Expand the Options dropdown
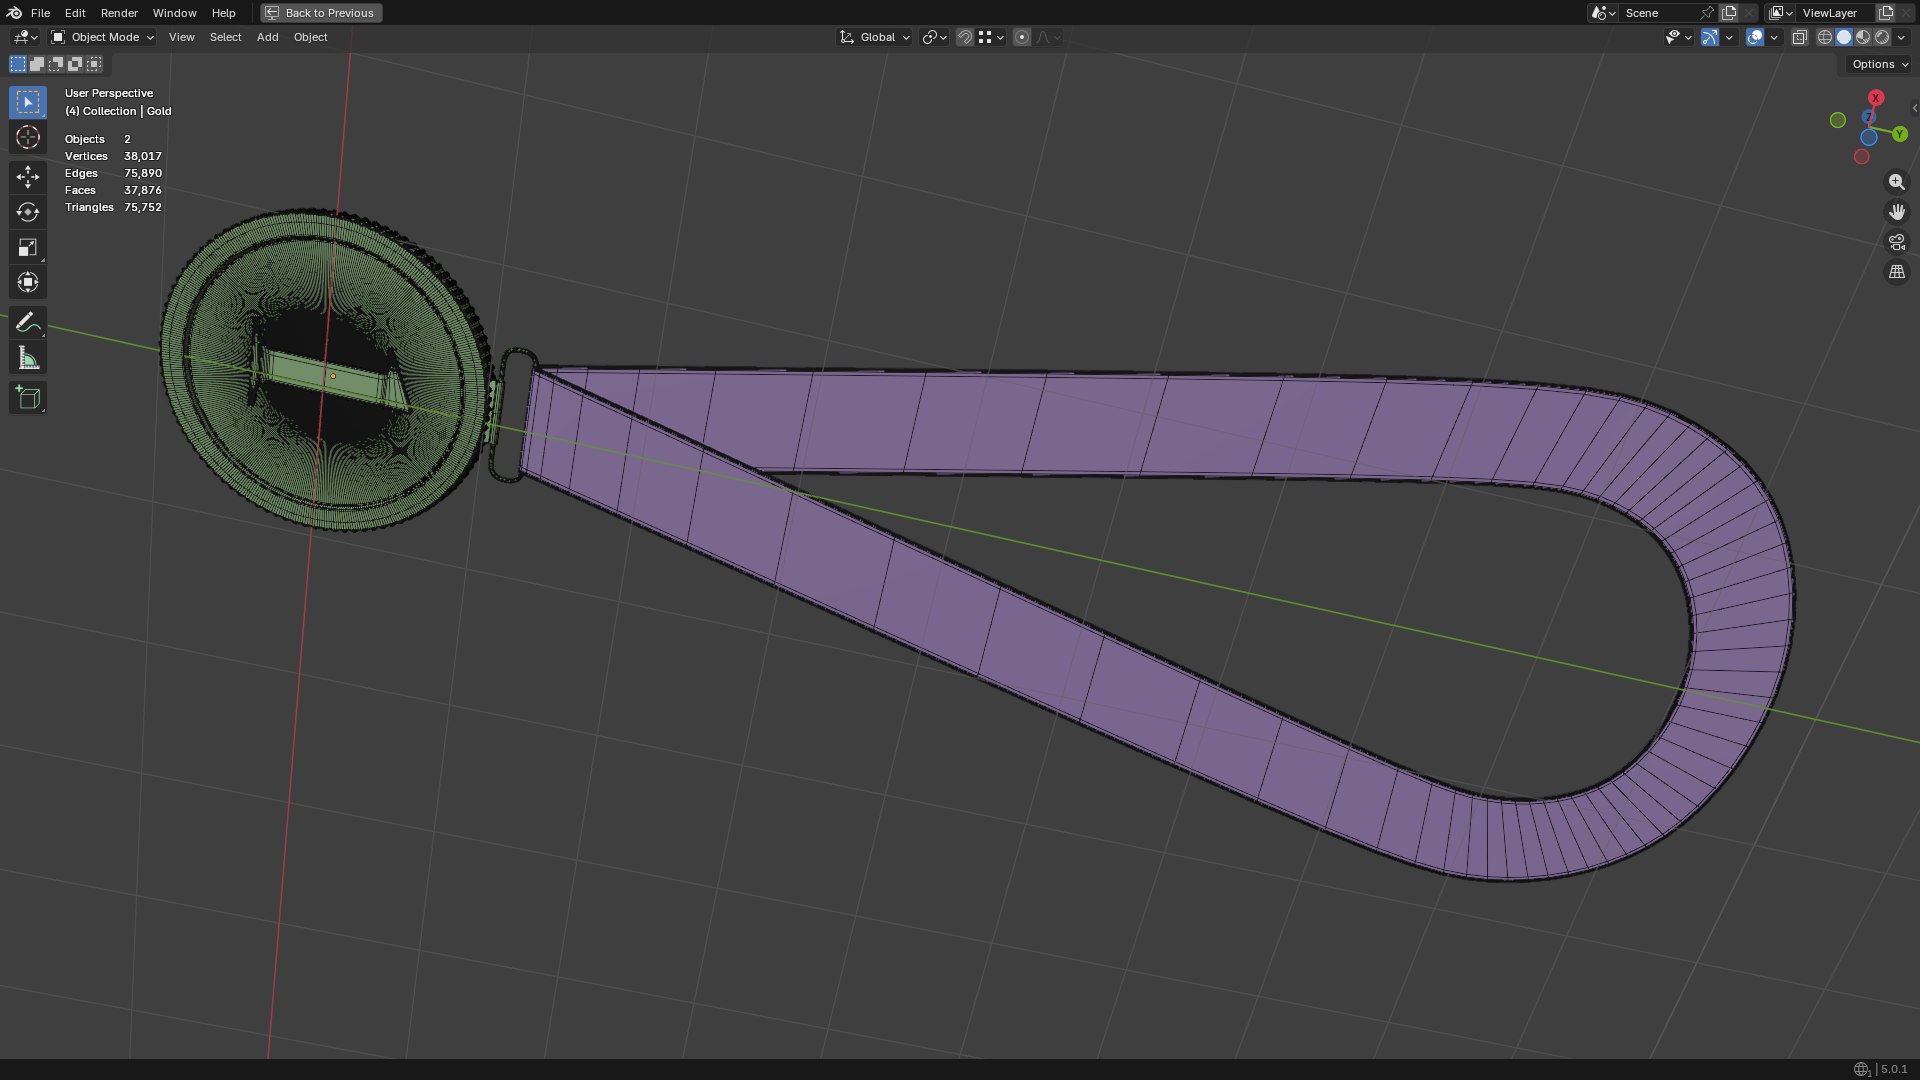This screenshot has height=1080, width=1920. (x=1880, y=64)
